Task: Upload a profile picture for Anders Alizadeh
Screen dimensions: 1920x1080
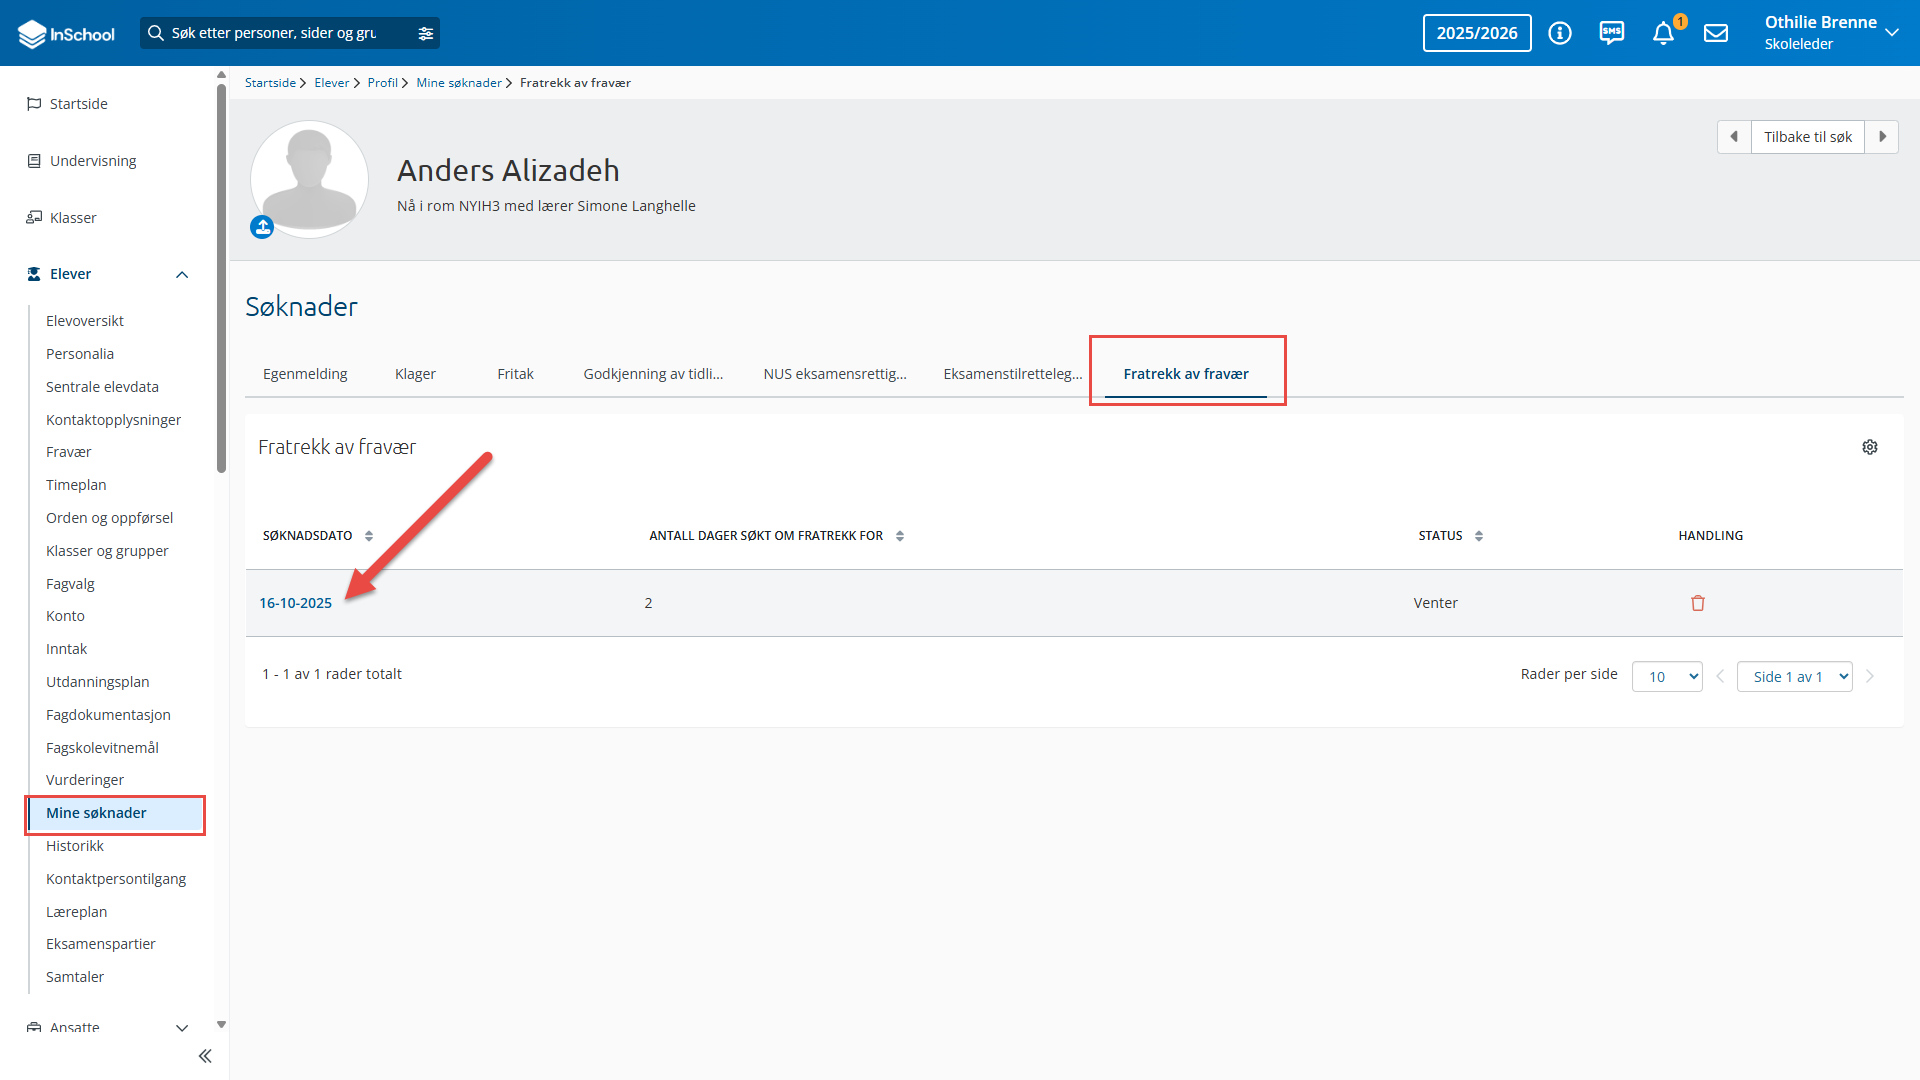Action: [x=262, y=227]
